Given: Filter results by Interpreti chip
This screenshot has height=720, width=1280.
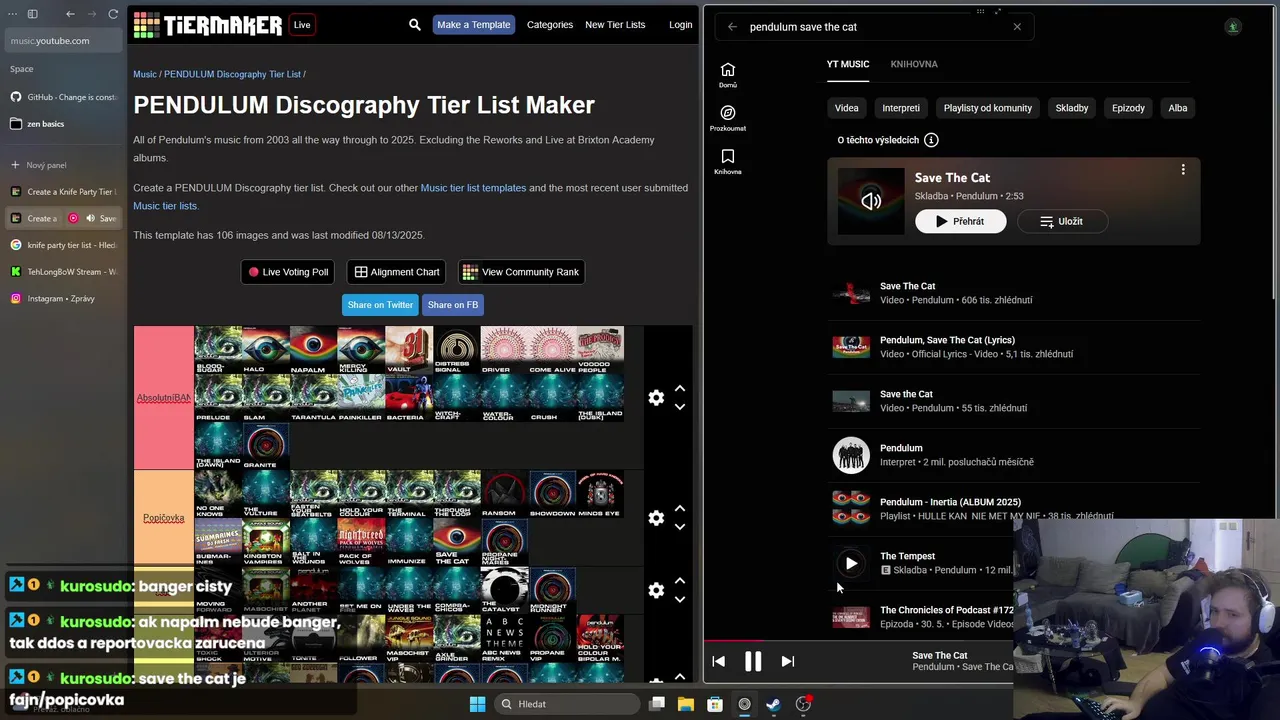Looking at the screenshot, I should (x=901, y=108).
